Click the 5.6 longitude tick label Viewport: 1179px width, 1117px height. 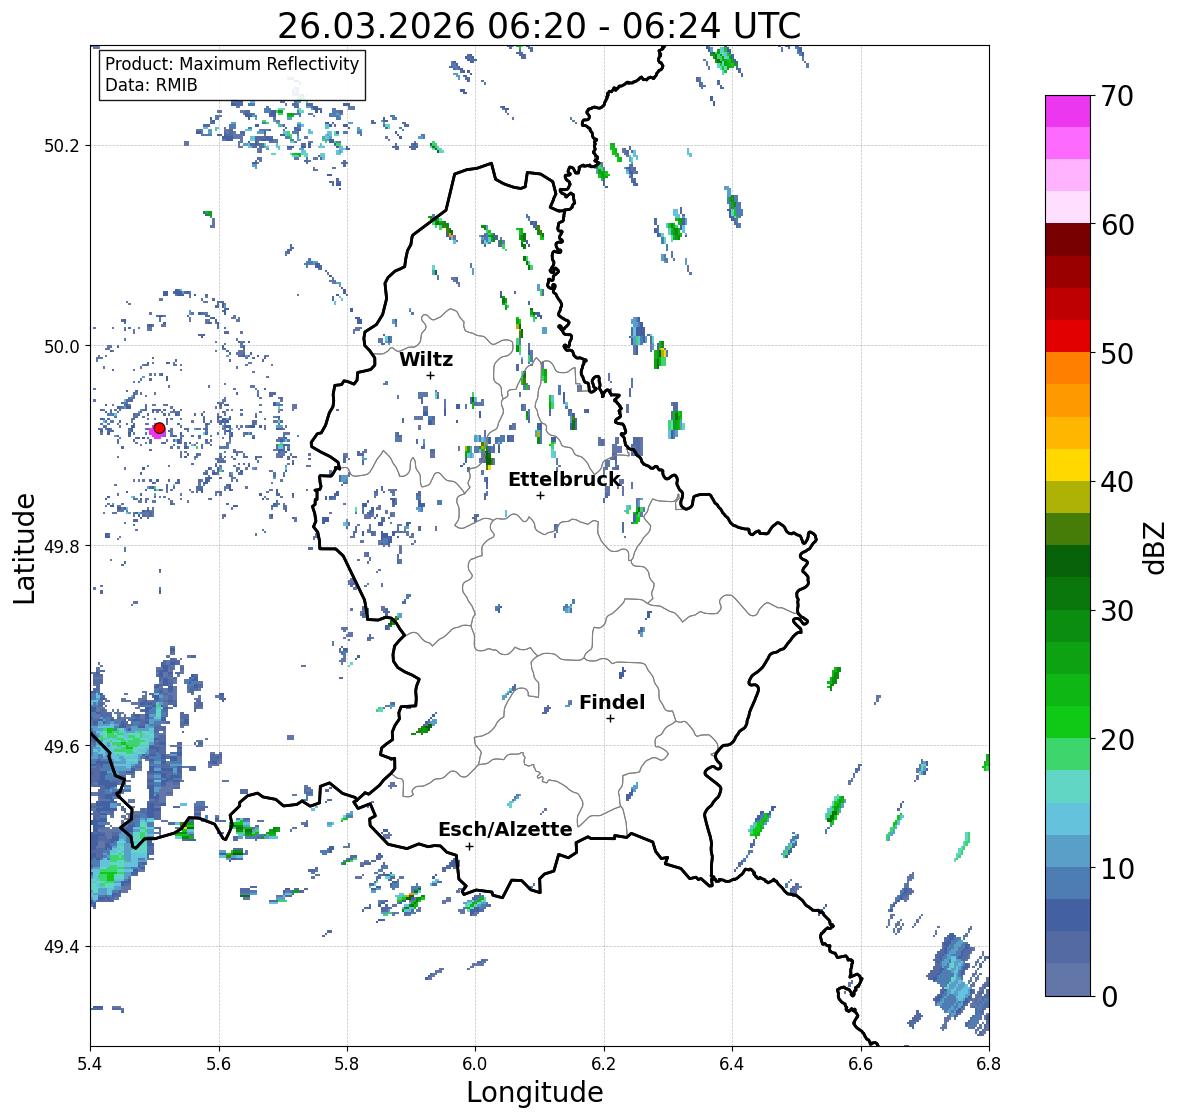(219, 1064)
